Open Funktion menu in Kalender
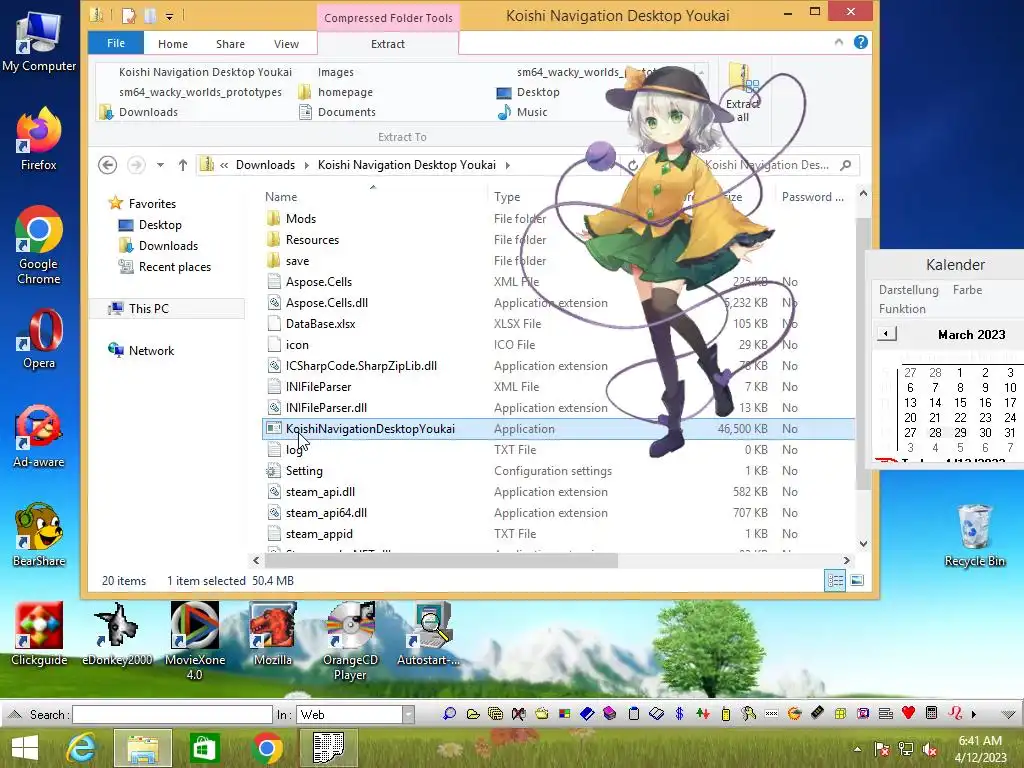 point(902,309)
